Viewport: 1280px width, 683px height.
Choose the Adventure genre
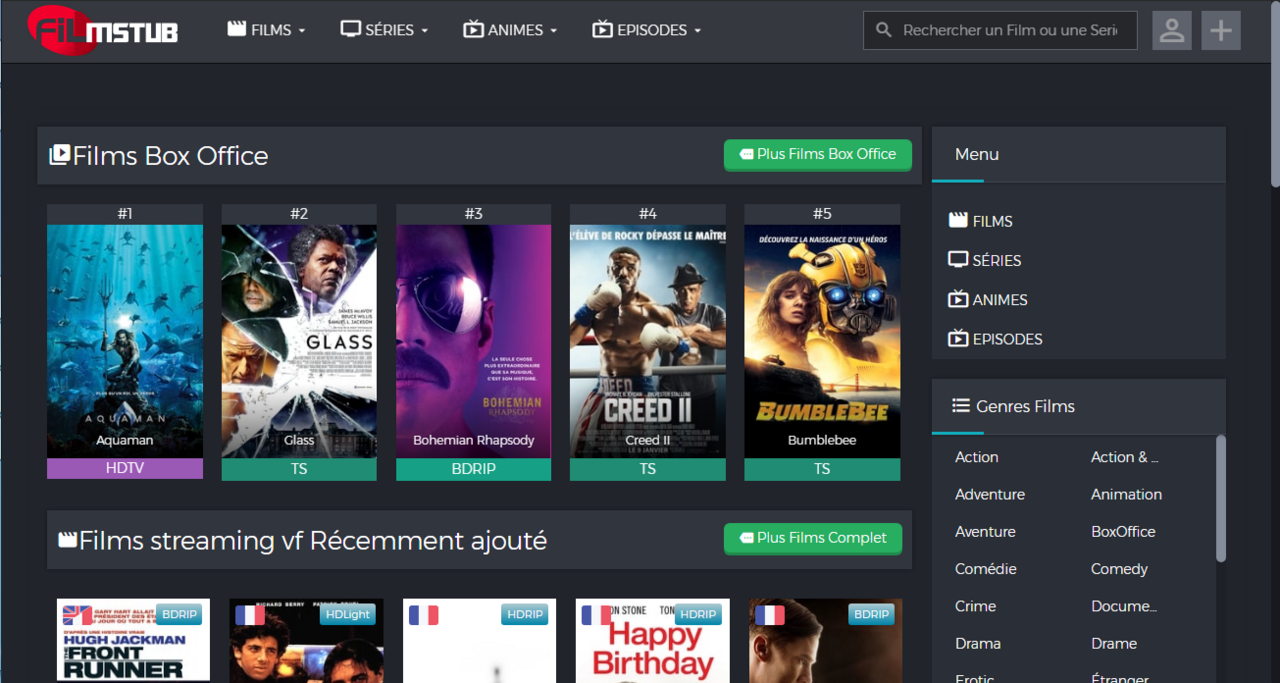click(990, 494)
